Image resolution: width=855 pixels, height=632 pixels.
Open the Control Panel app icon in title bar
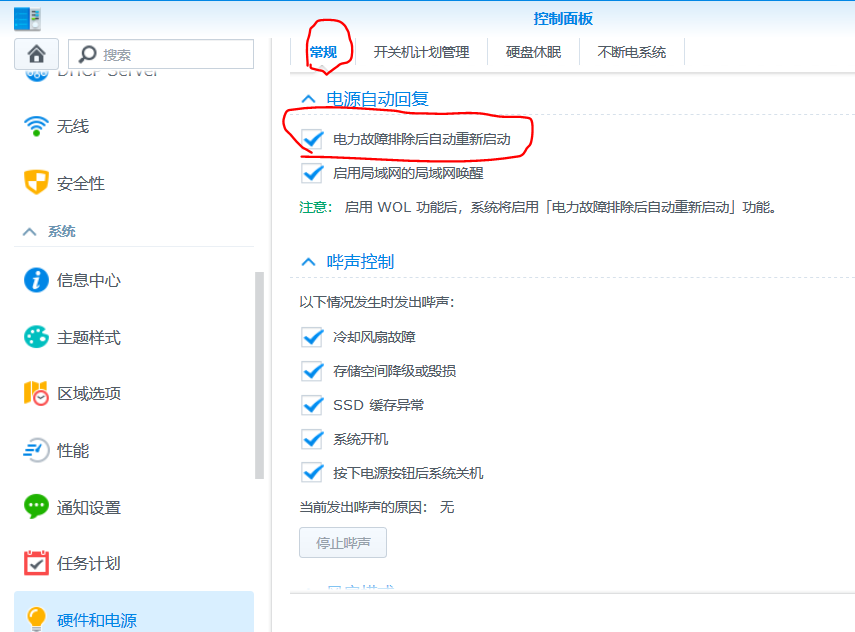pyautogui.click(x=27, y=19)
